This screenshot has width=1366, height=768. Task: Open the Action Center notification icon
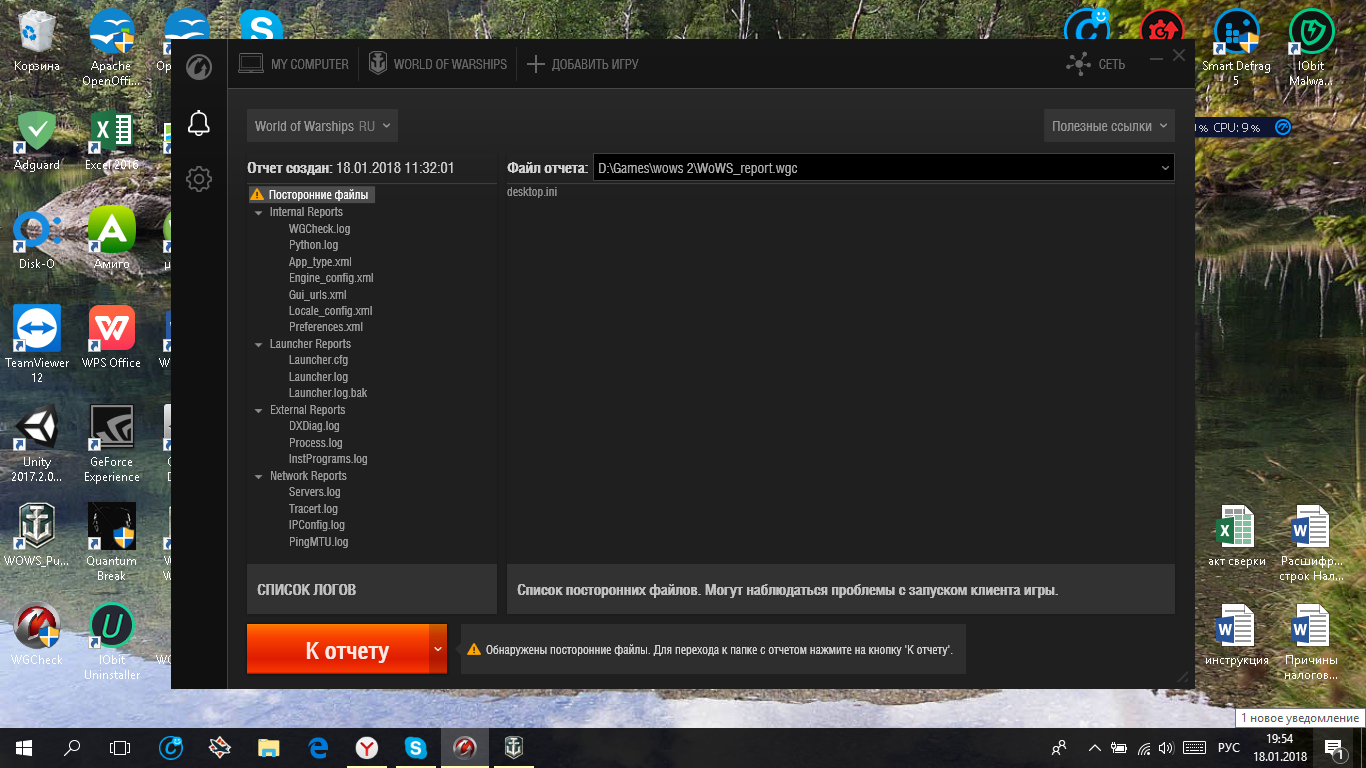[x=1333, y=747]
